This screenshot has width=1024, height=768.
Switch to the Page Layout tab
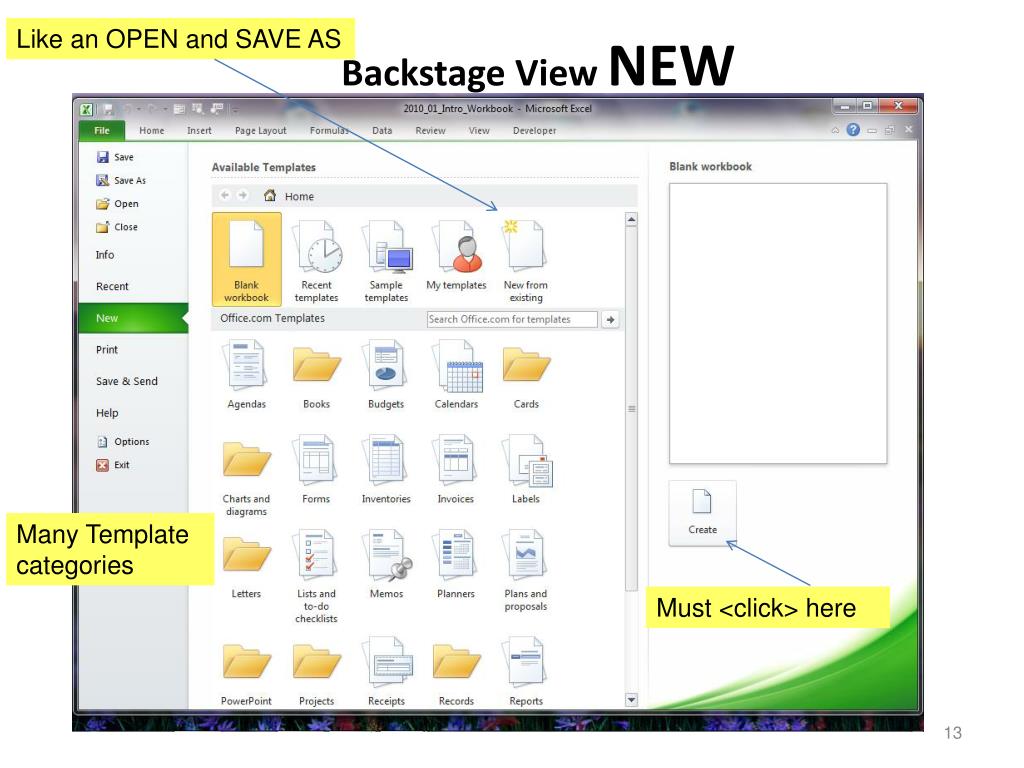(261, 131)
